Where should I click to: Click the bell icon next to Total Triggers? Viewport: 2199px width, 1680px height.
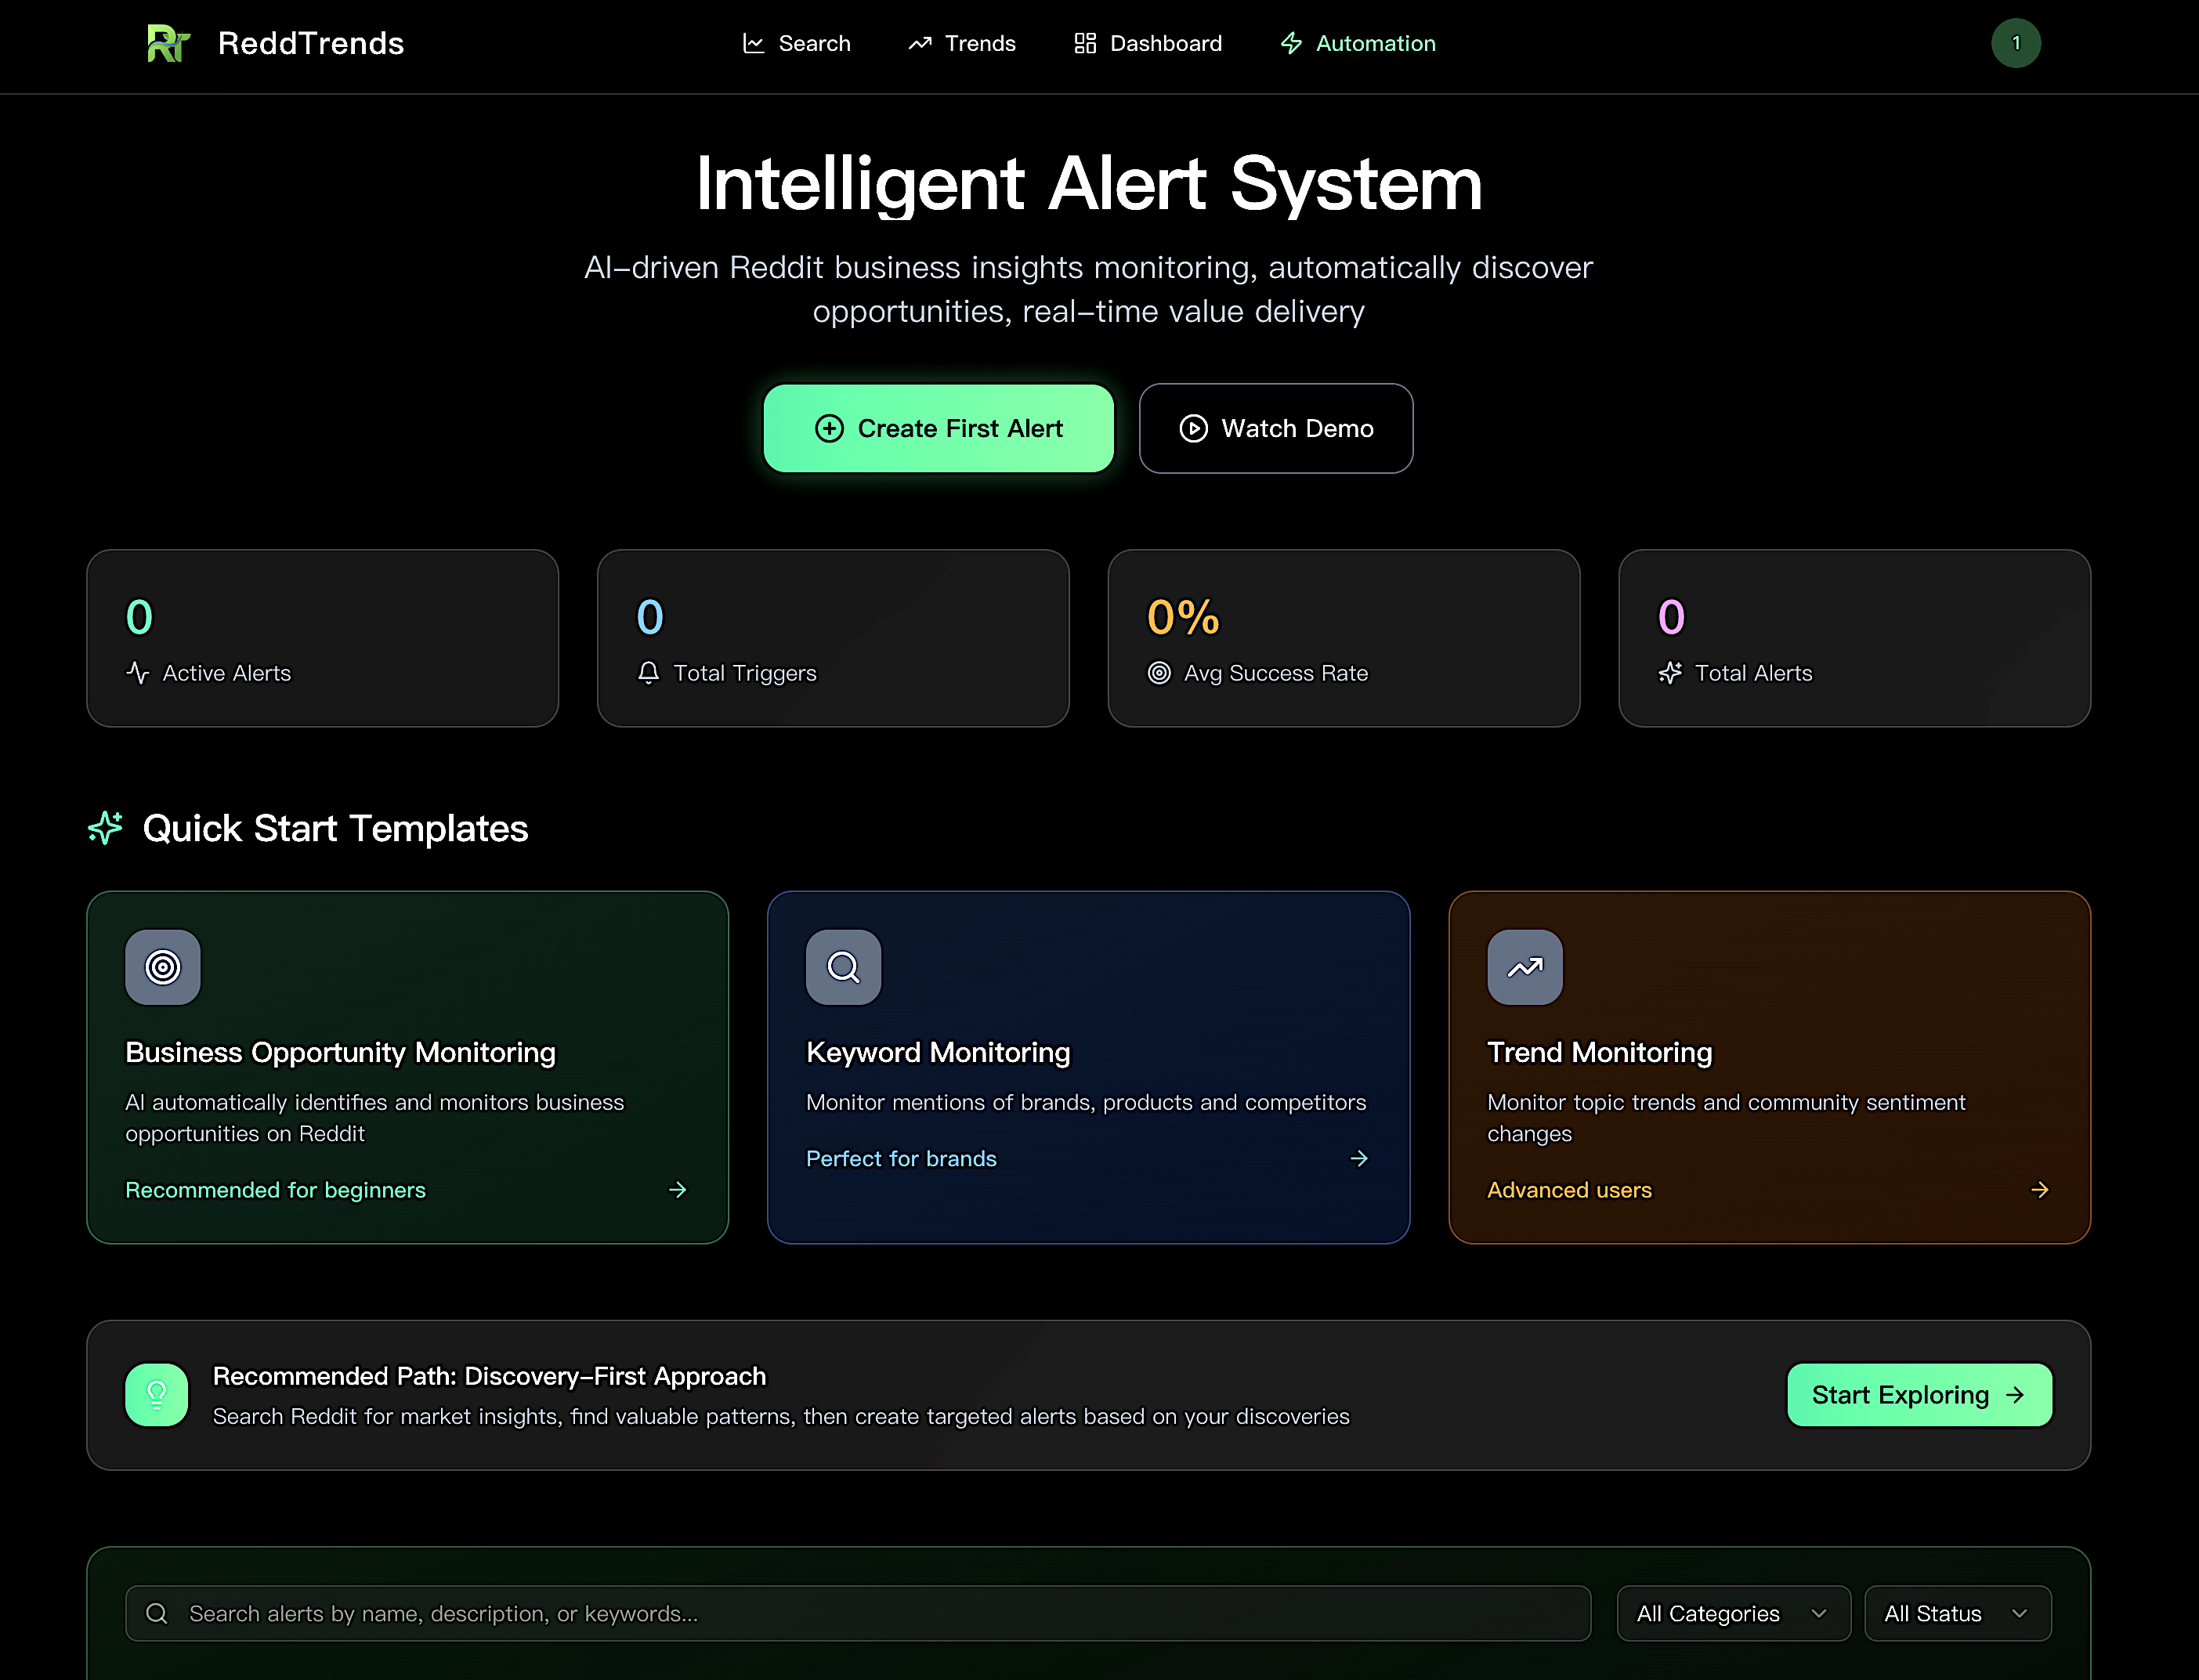point(648,673)
